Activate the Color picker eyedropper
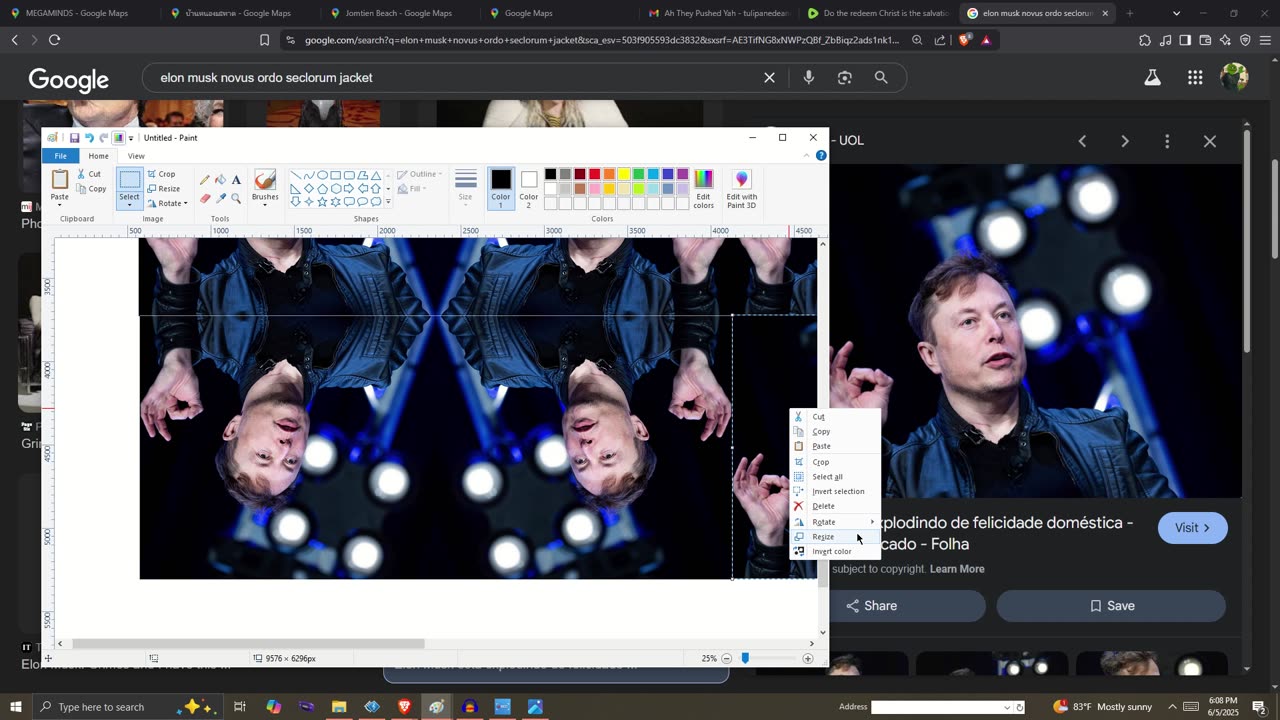Screen dimensions: 1280x720 (x=220, y=198)
